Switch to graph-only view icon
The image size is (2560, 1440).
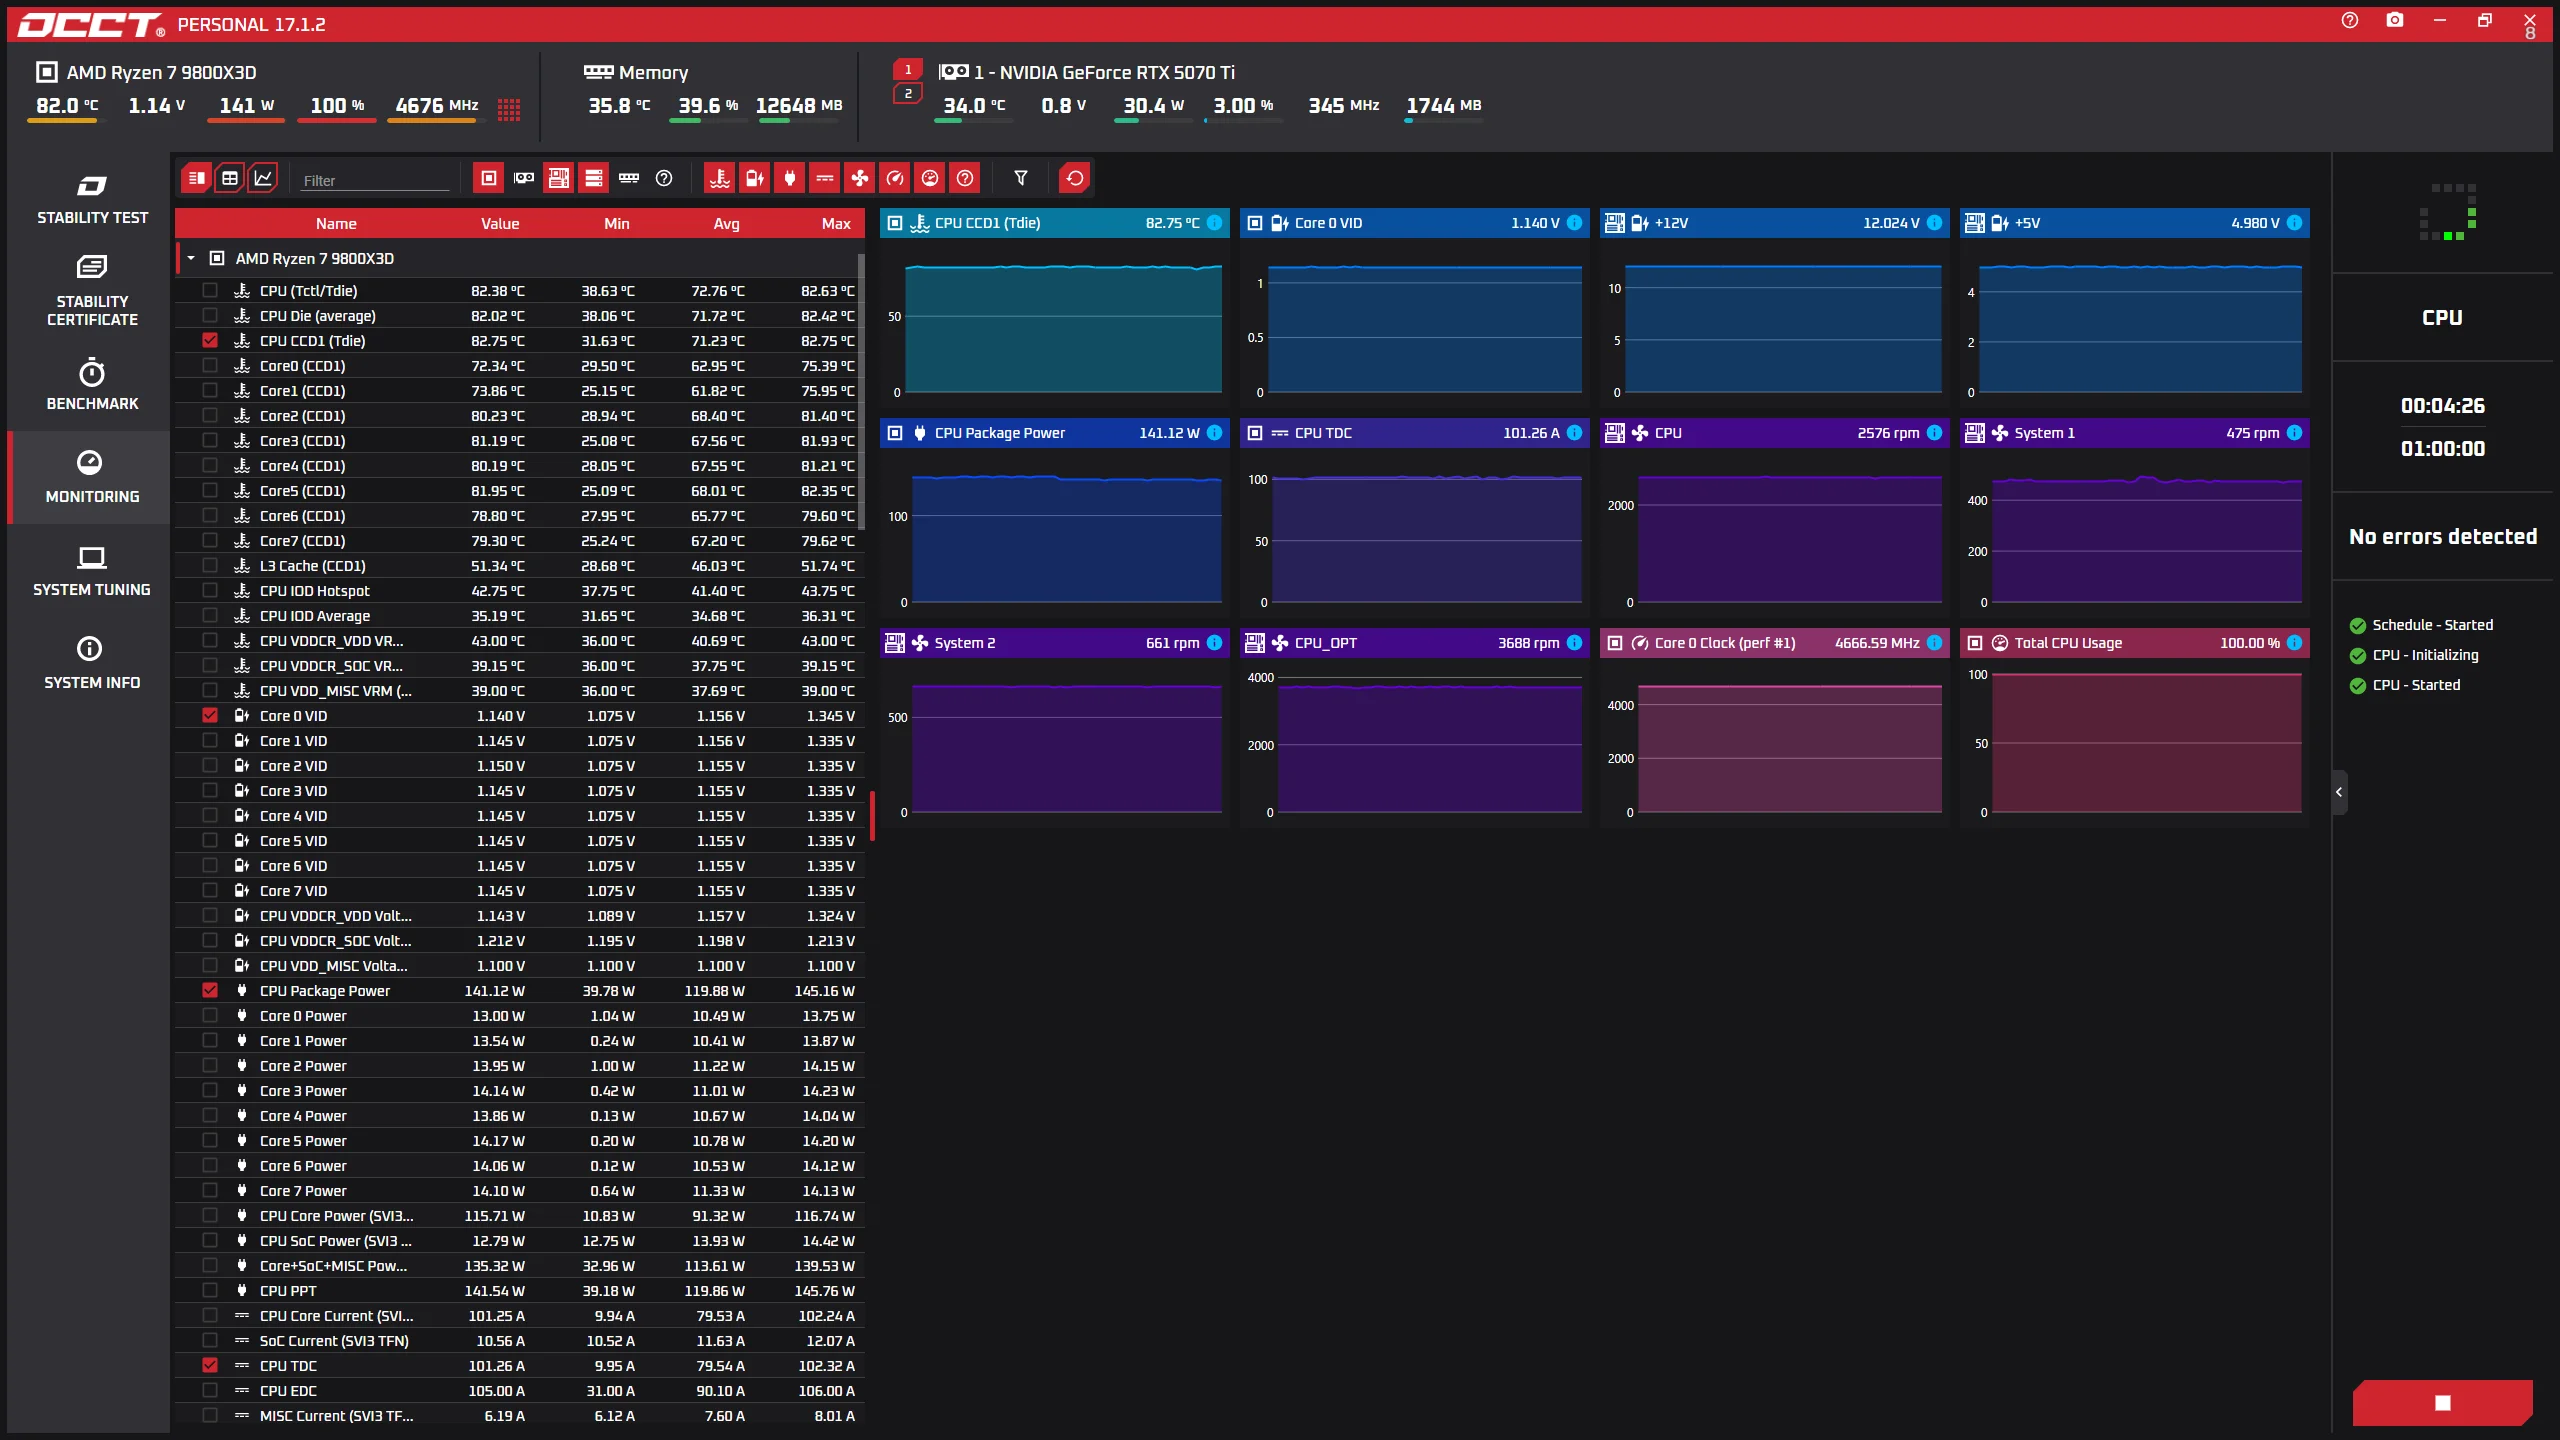[x=263, y=178]
